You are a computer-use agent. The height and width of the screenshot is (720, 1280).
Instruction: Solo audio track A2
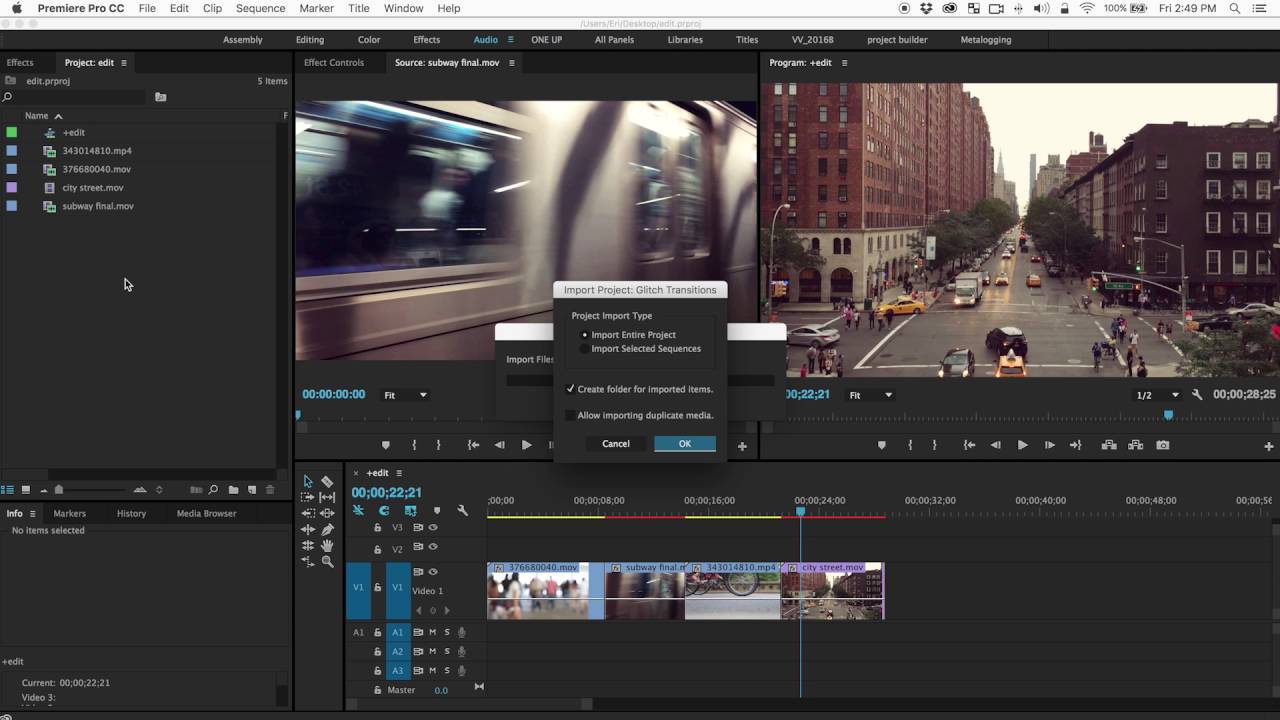coord(447,651)
